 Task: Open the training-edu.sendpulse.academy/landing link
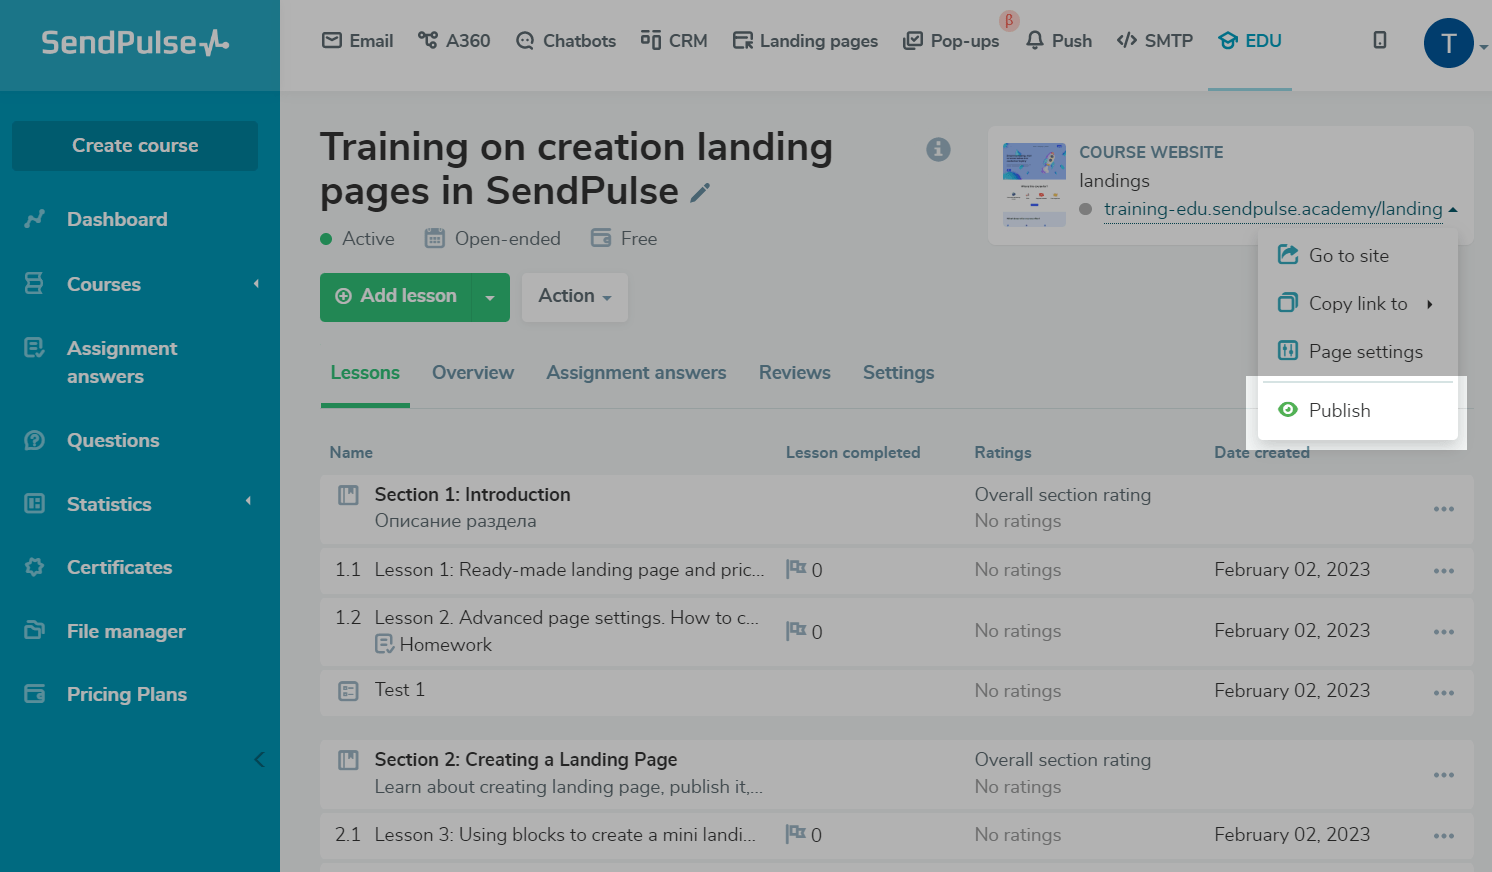tap(1272, 209)
